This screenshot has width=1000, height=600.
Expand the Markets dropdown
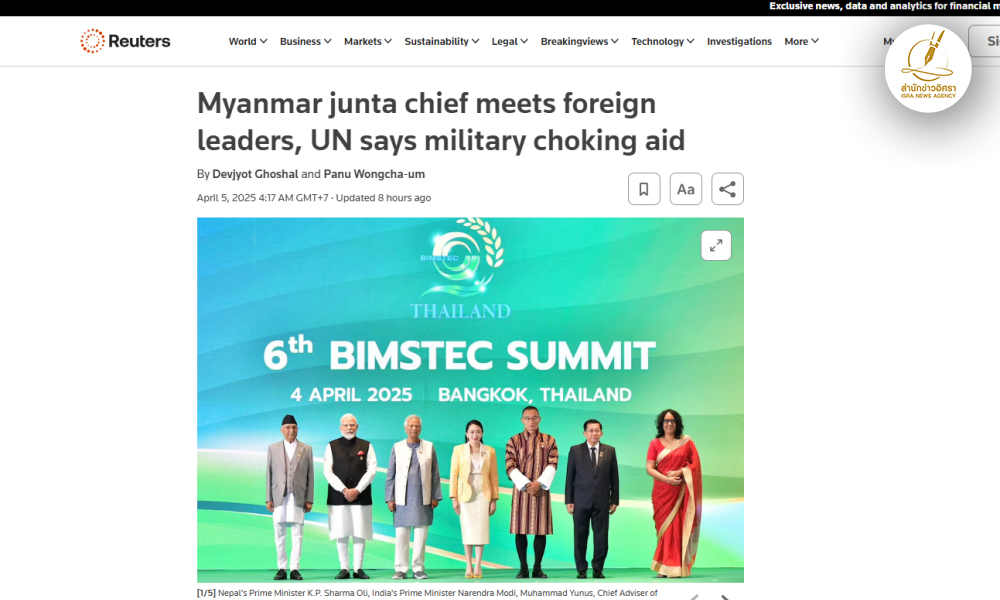pyautogui.click(x=367, y=41)
